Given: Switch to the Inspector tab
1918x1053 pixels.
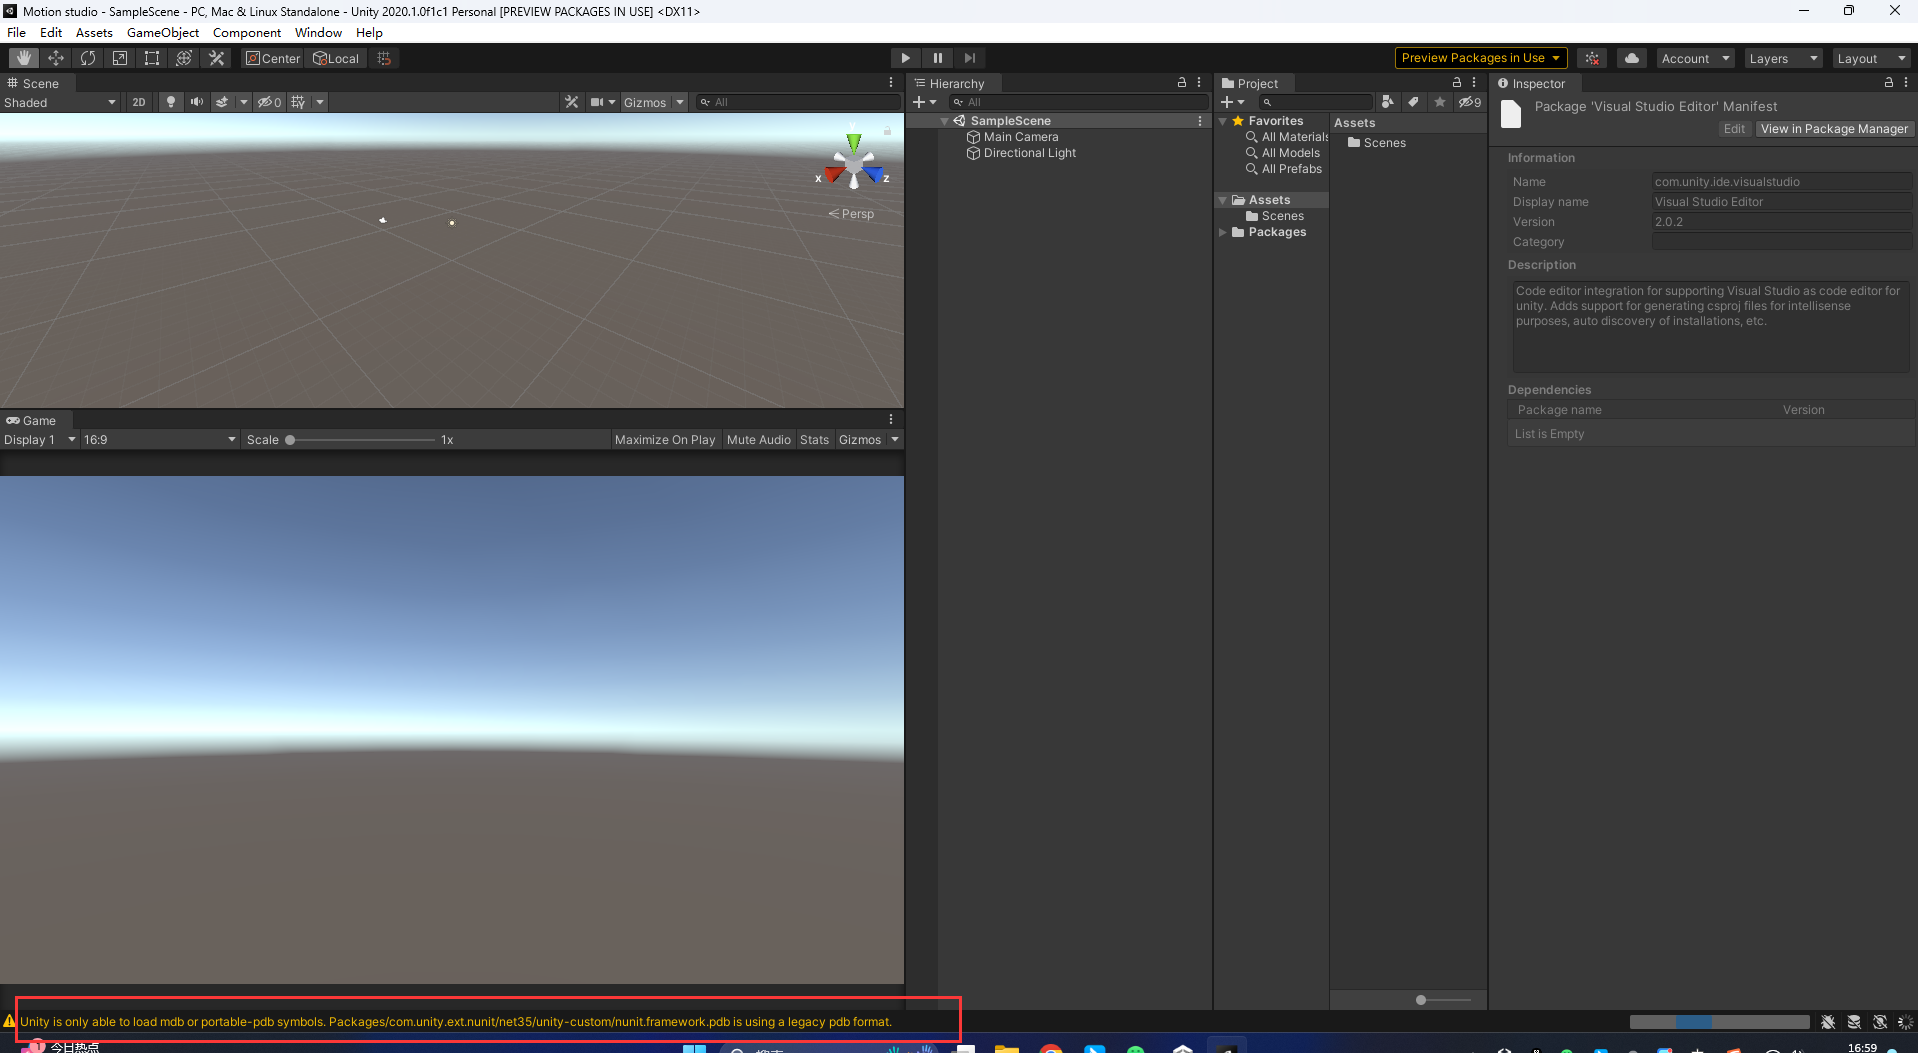Looking at the screenshot, I should [1537, 84].
